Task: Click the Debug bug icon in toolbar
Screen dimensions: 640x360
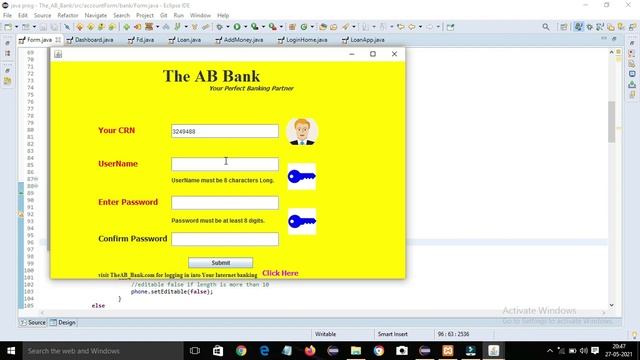Action: click(219, 27)
